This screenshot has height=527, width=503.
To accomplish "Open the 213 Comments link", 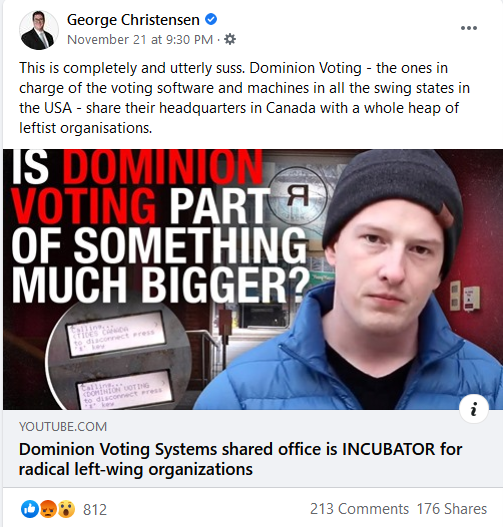I will click(359, 509).
